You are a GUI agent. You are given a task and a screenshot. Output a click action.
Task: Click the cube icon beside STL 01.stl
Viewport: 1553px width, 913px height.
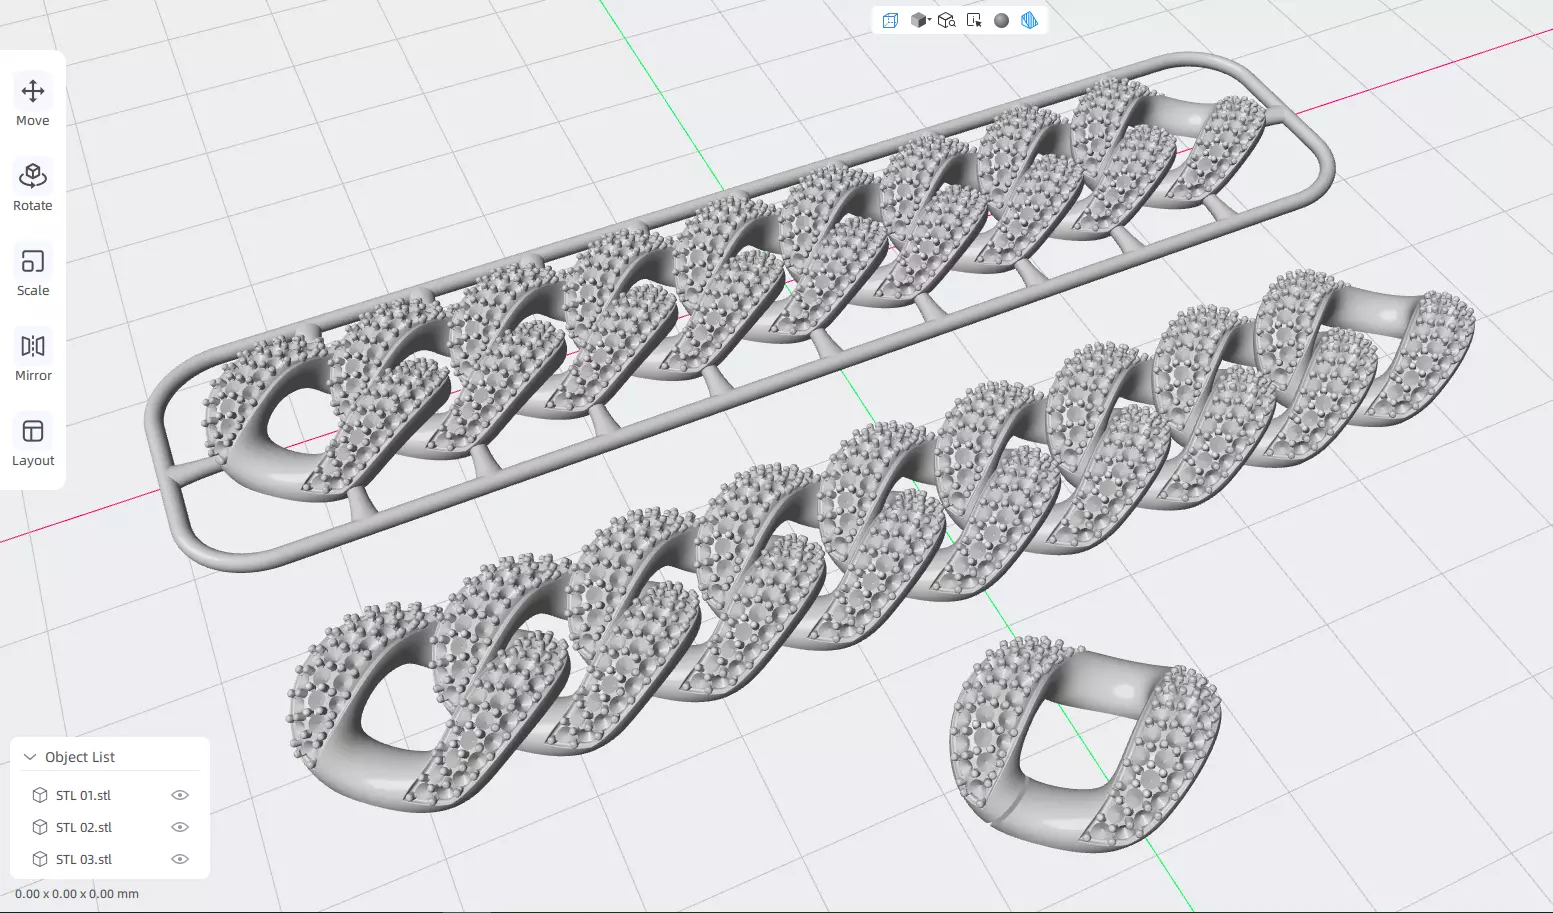(x=40, y=795)
